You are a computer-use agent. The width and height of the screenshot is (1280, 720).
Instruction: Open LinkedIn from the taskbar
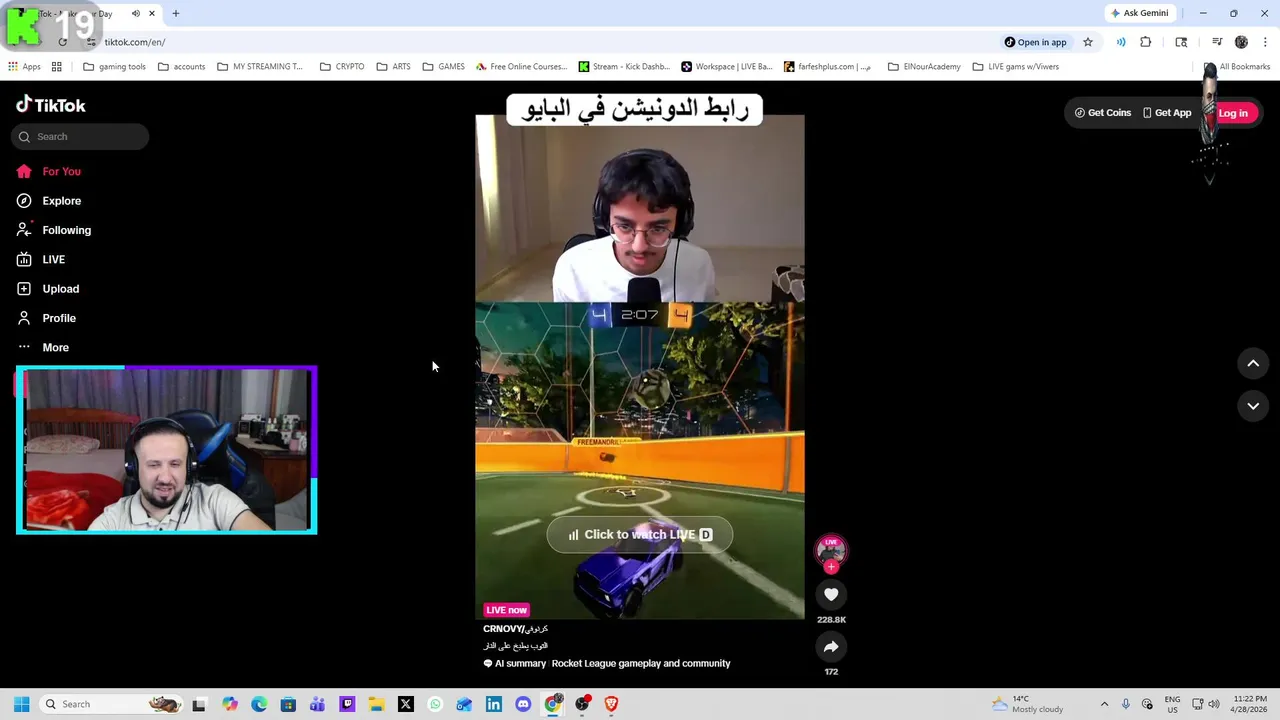pos(494,704)
